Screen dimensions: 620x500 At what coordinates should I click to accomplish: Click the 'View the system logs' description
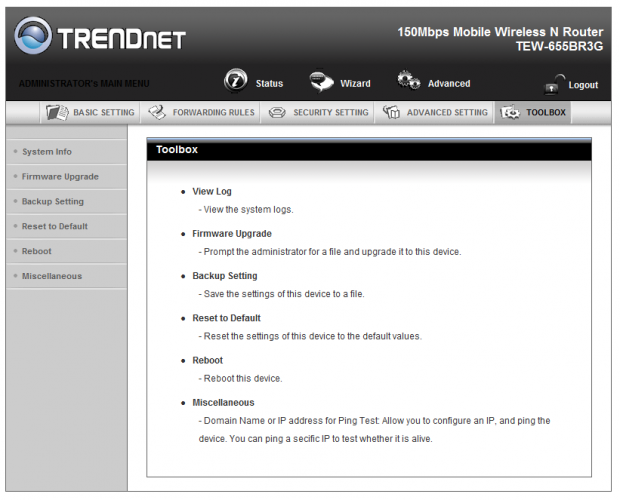pyautogui.click(x=246, y=210)
